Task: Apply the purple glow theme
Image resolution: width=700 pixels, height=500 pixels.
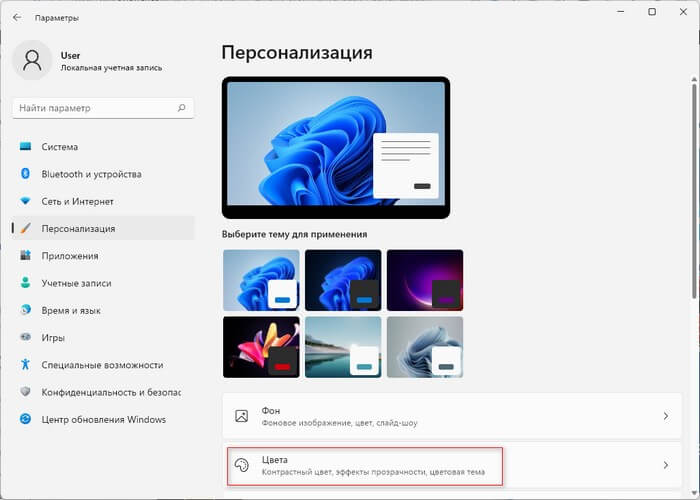Action: click(x=425, y=280)
